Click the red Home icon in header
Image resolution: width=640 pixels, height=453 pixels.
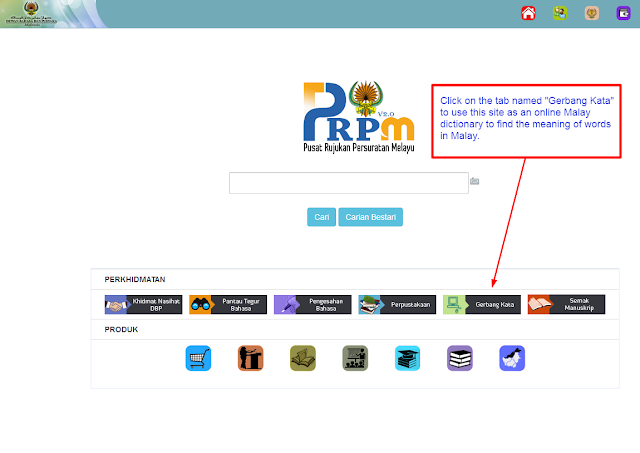[528, 13]
